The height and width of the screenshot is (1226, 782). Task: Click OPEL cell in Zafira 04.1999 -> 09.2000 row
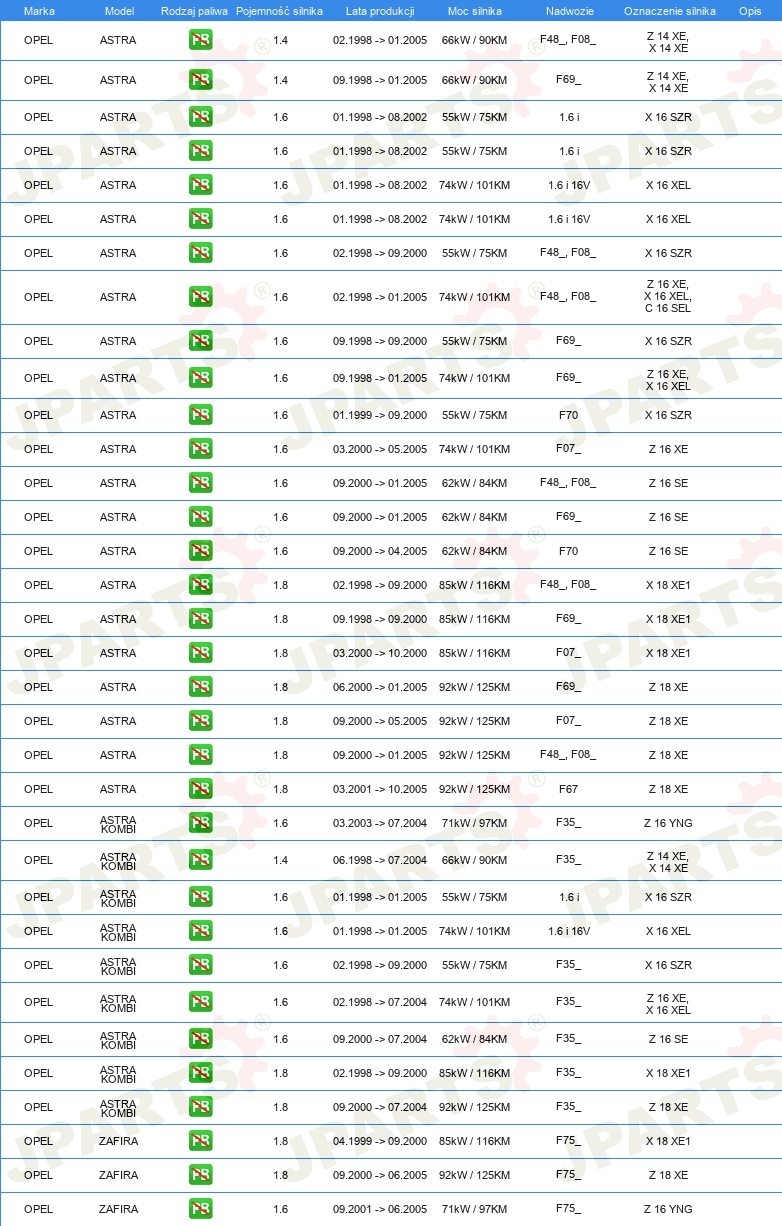click(38, 1141)
